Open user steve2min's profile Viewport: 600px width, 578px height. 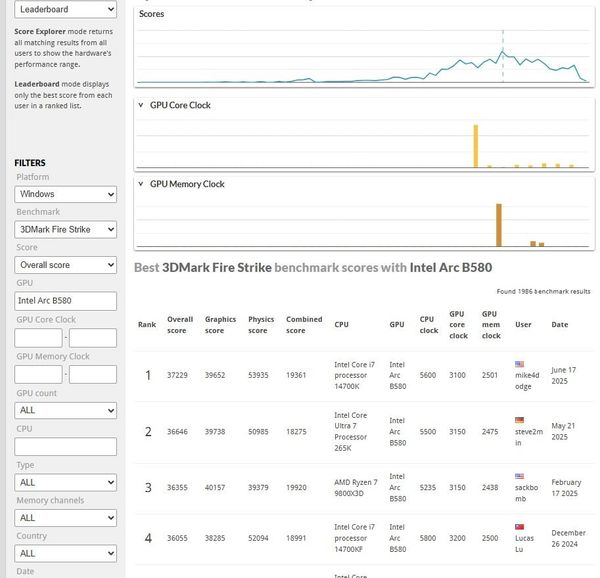528,437
